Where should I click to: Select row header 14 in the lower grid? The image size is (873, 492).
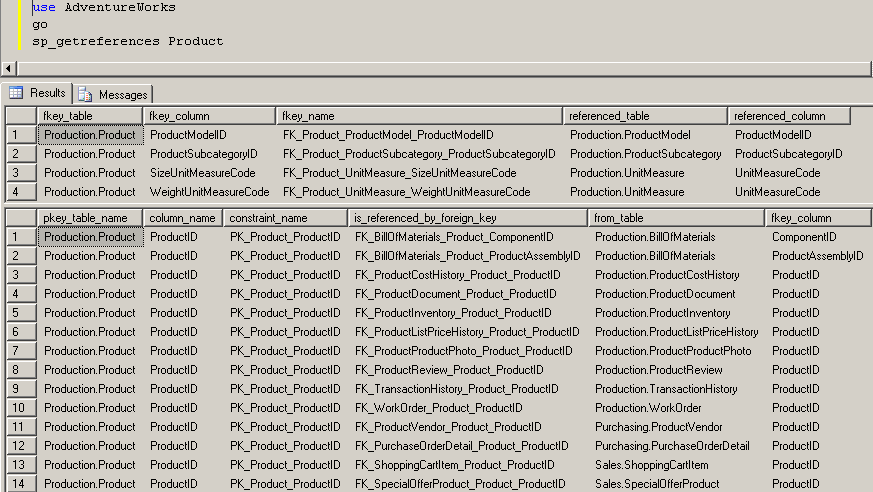pyautogui.click(x=21, y=484)
